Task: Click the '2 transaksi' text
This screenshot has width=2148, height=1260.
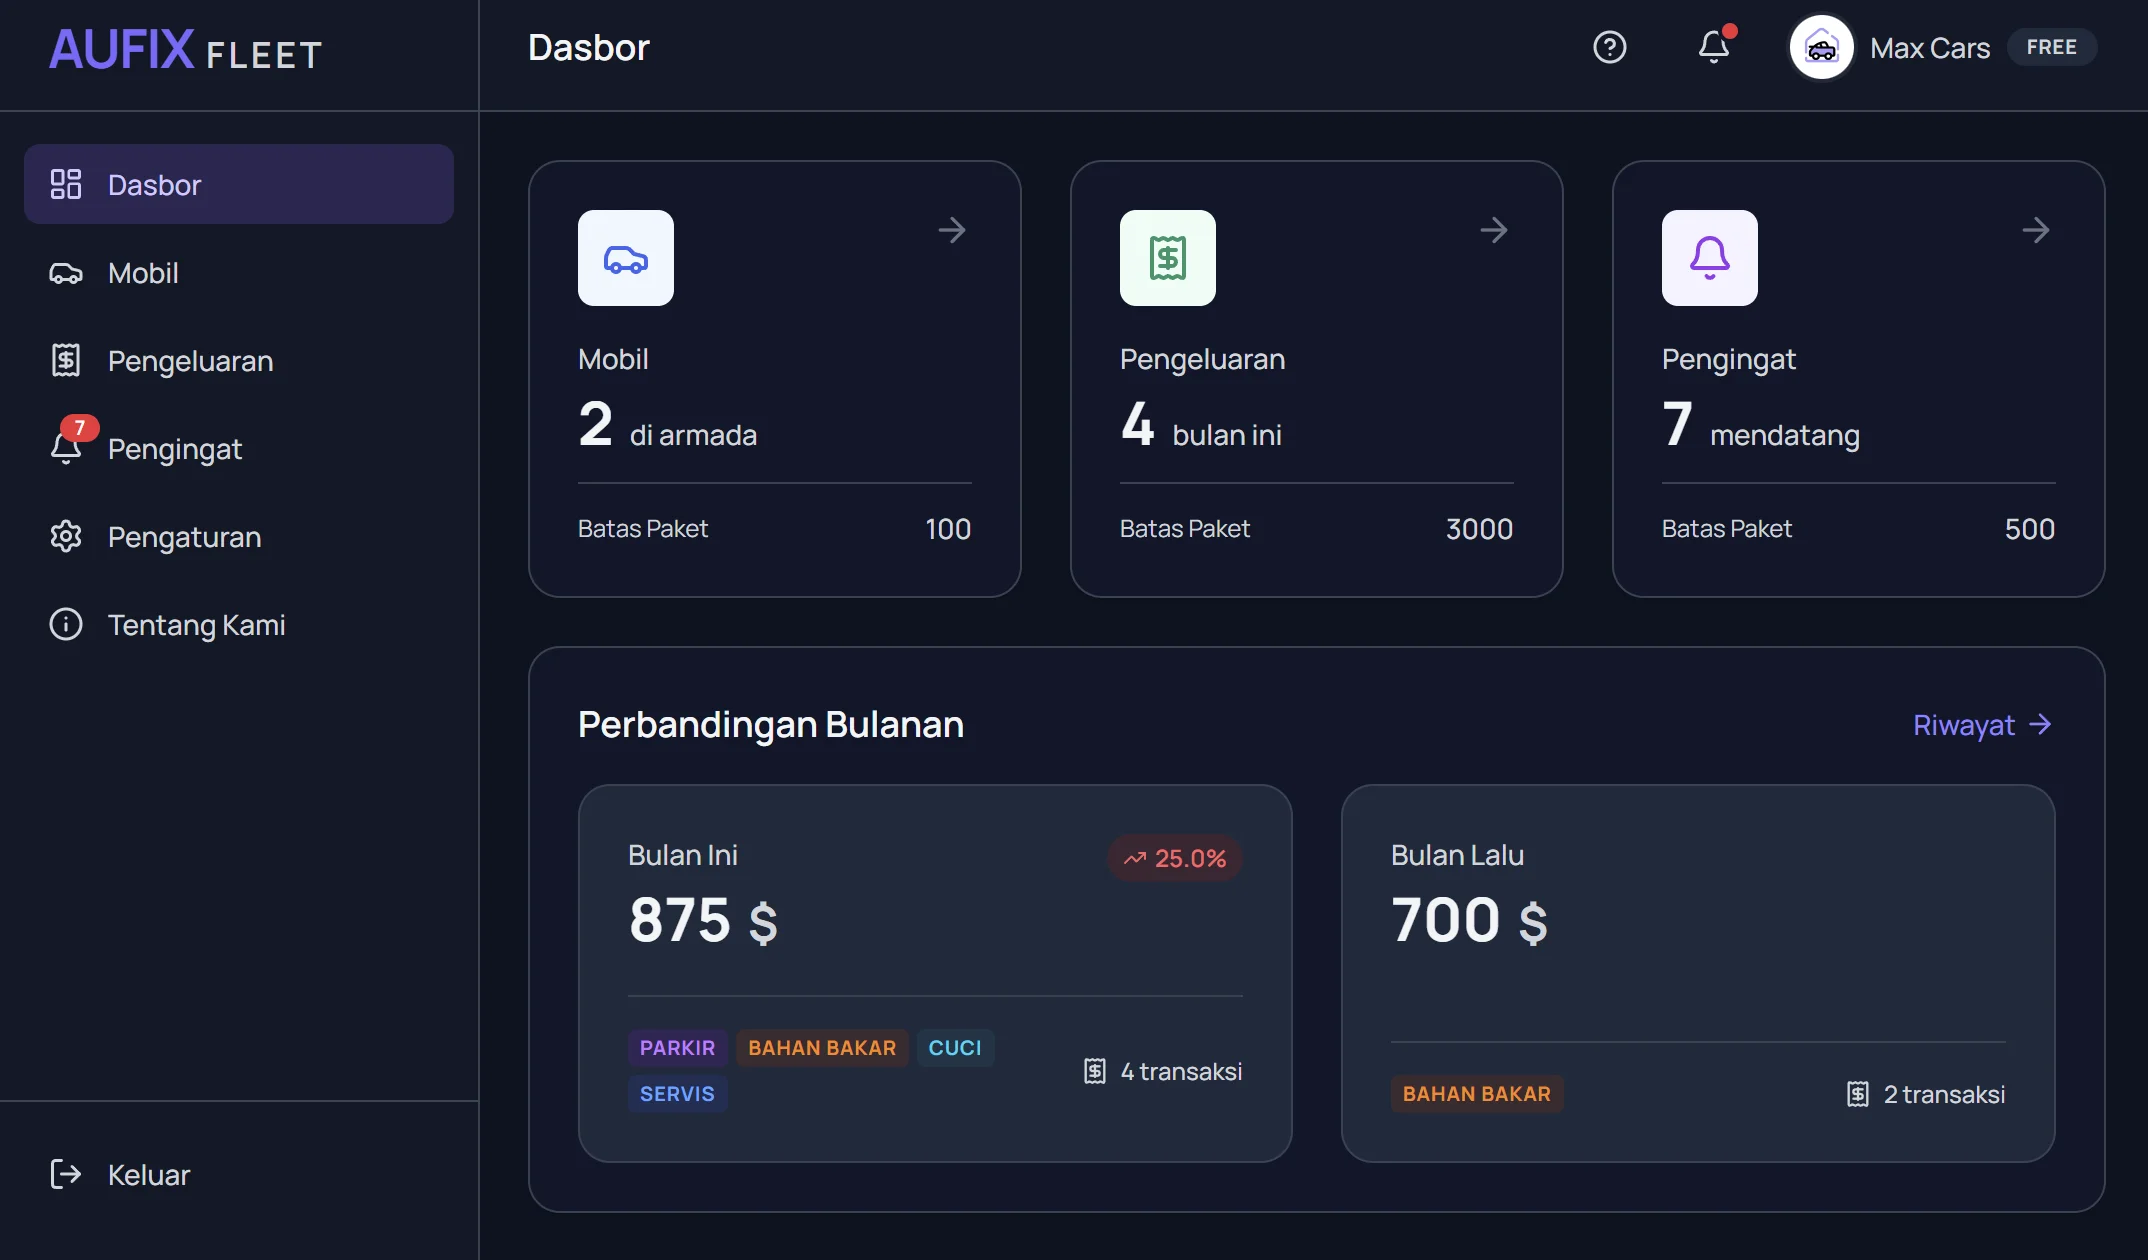Action: pos(1944,1094)
